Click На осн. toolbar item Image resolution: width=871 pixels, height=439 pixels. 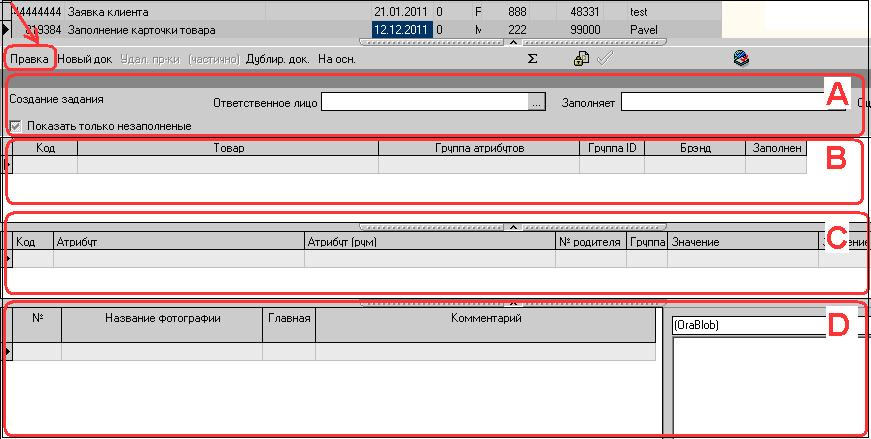(337, 59)
